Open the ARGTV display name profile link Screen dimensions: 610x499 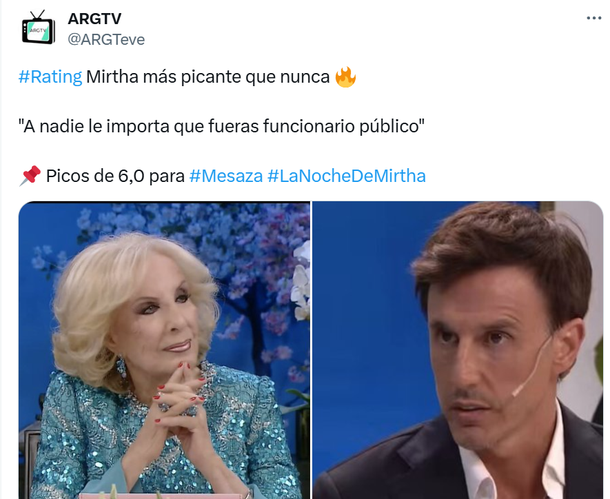(x=95, y=18)
